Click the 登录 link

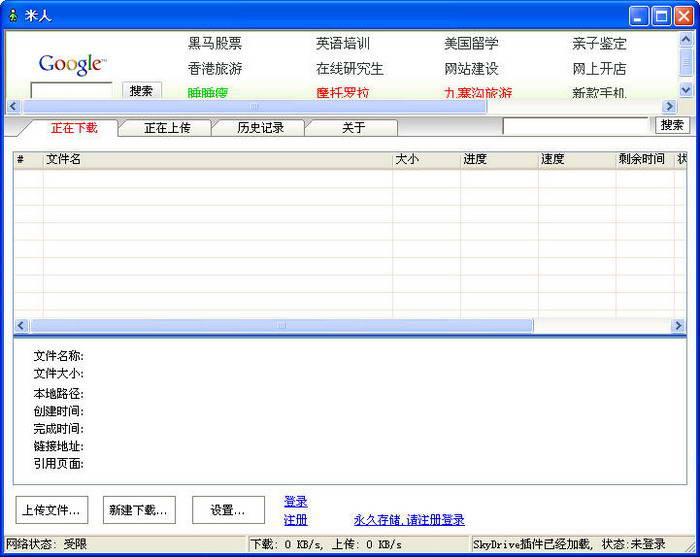click(x=296, y=502)
